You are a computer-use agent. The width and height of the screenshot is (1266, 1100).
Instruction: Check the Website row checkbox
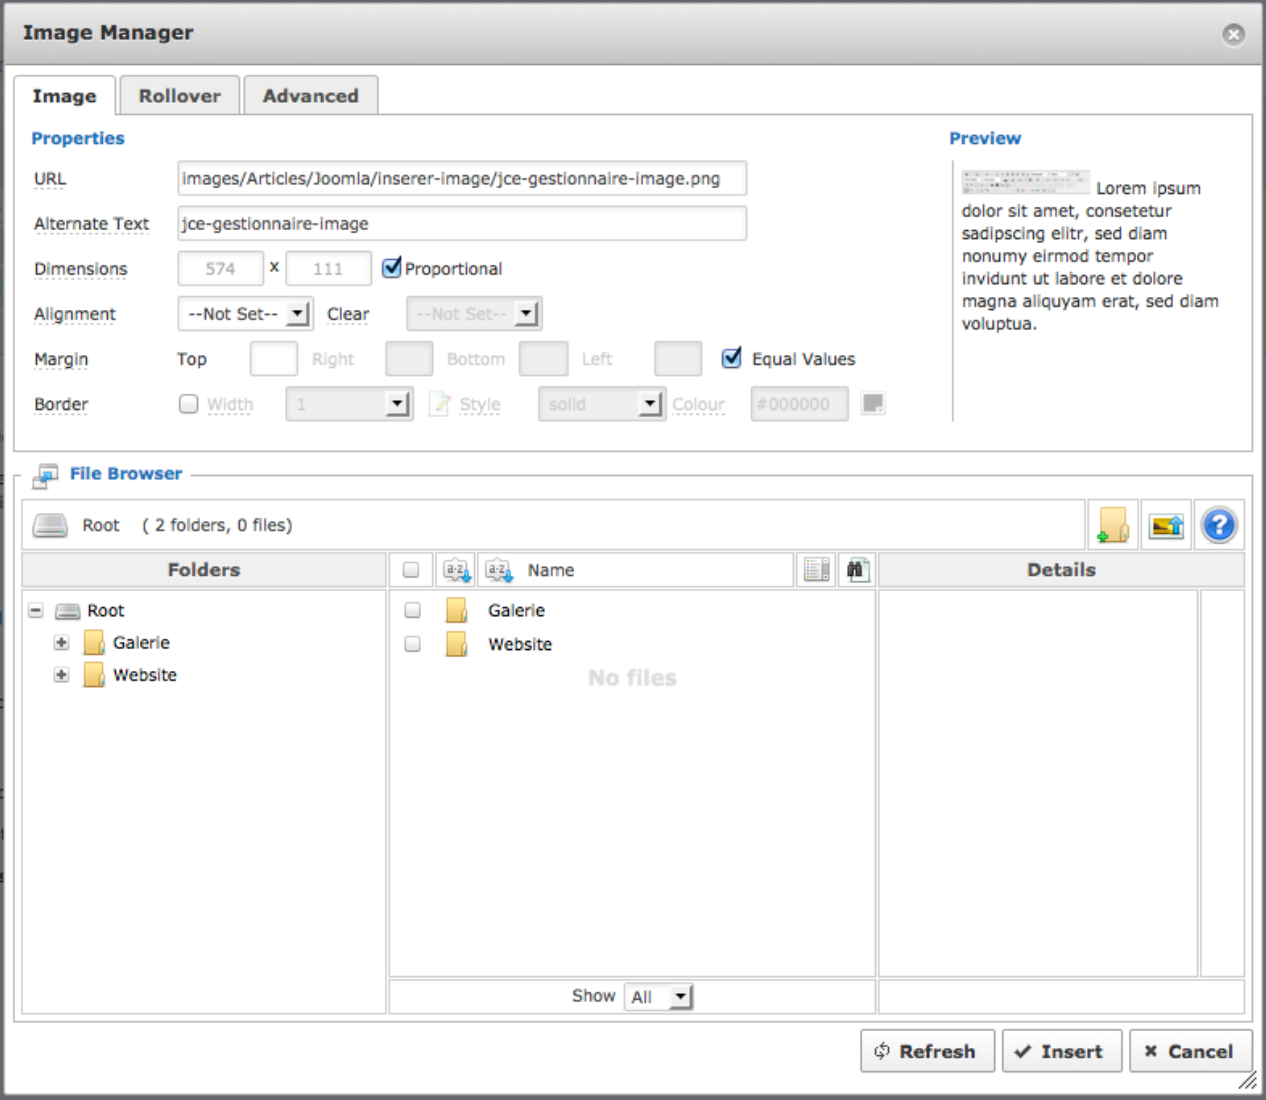click(x=412, y=644)
